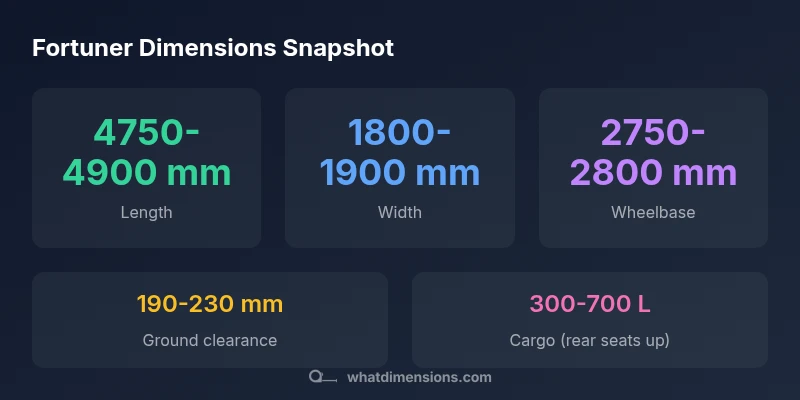This screenshot has height=400, width=800.
Task: Select the yellow "190-230 mm" value
Action: pyautogui.click(x=210, y=304)
